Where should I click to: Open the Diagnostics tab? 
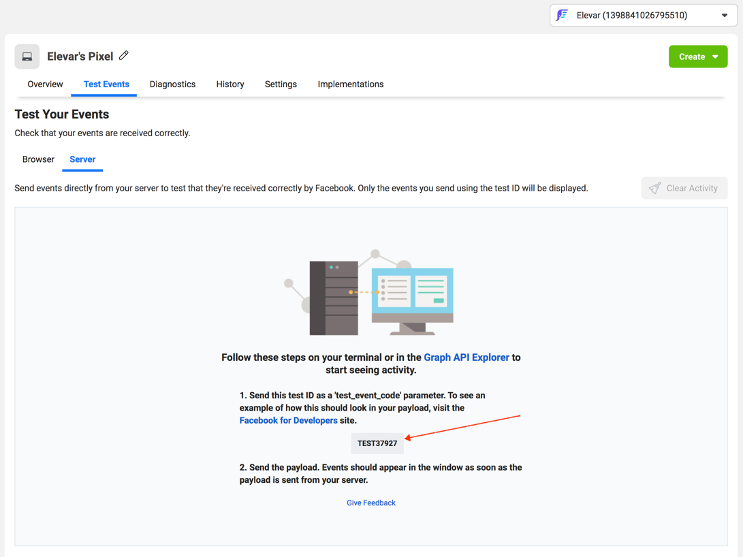172,84
